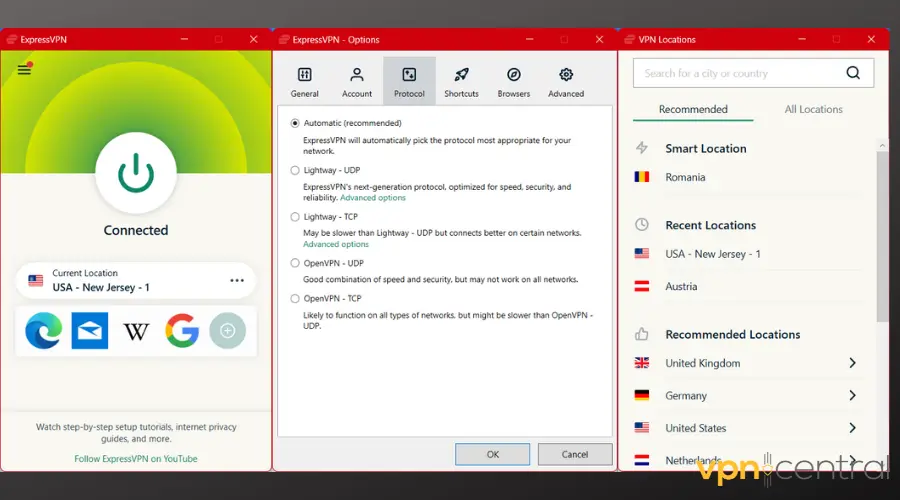Viewport: 900px width, 500px height.
Task: Open the Advanced options tab
Action: pyautogui.click(x=566, y=82)
